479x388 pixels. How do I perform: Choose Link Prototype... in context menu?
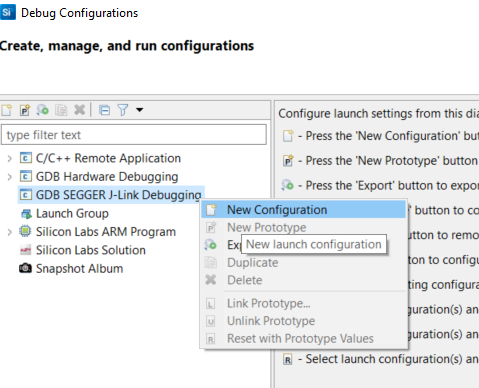[x=304, y=303]
